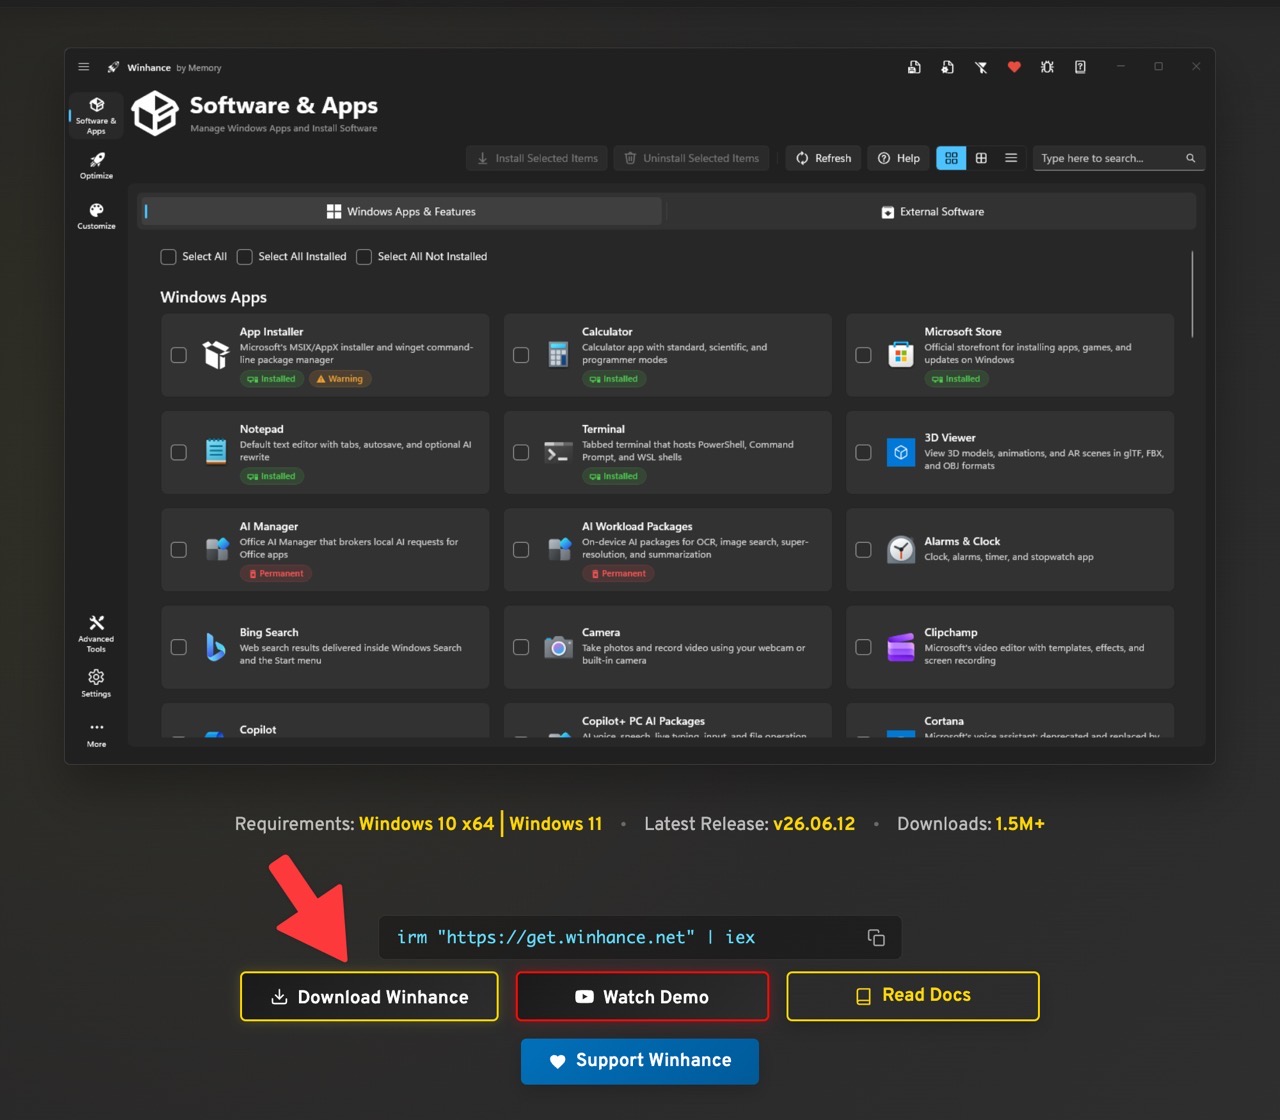Image resolution: width=1280 pixels, height=1120 pixels.
Task: Click the 3D Viewer cube icon
Action: (x=901, y=452)
